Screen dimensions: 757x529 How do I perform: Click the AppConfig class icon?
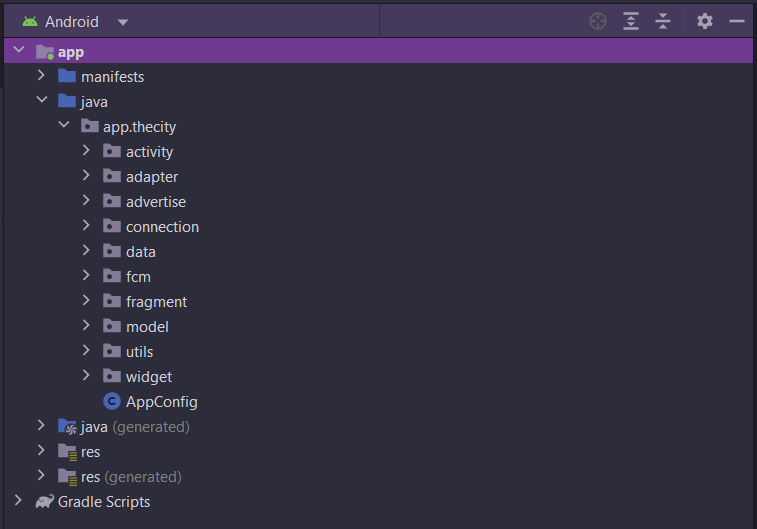click(x=112, y=402)
